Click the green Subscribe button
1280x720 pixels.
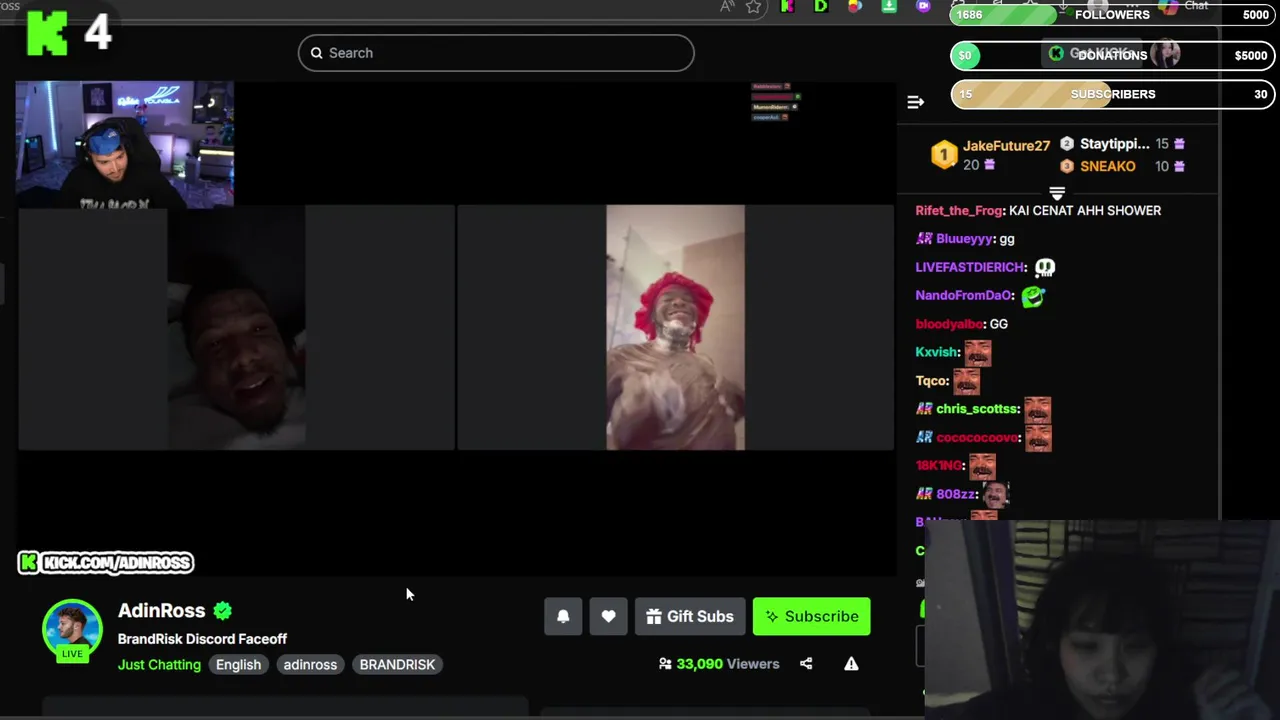[811, 616]
